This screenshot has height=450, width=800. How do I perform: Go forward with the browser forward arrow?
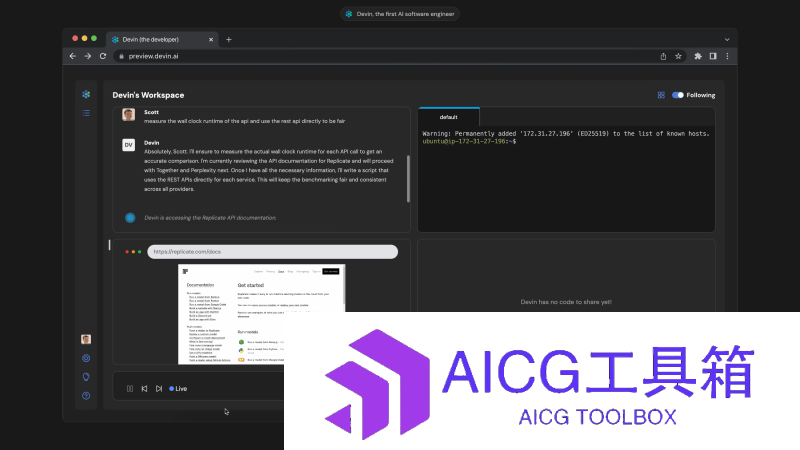[88, 56]
